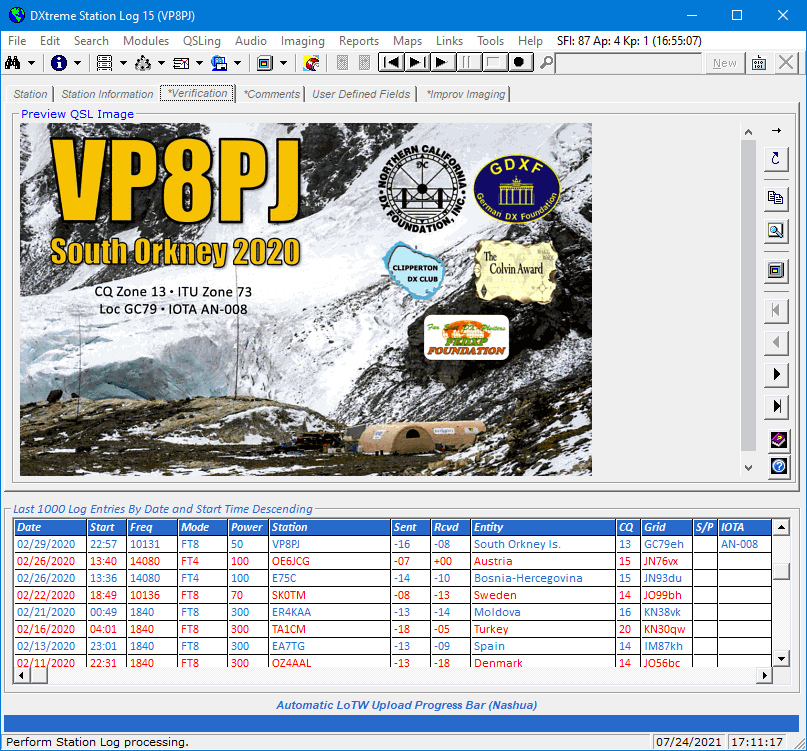Viewport: 807px width, 751px height.
Task: Click the QSL card mail icon
Action: 181,63
